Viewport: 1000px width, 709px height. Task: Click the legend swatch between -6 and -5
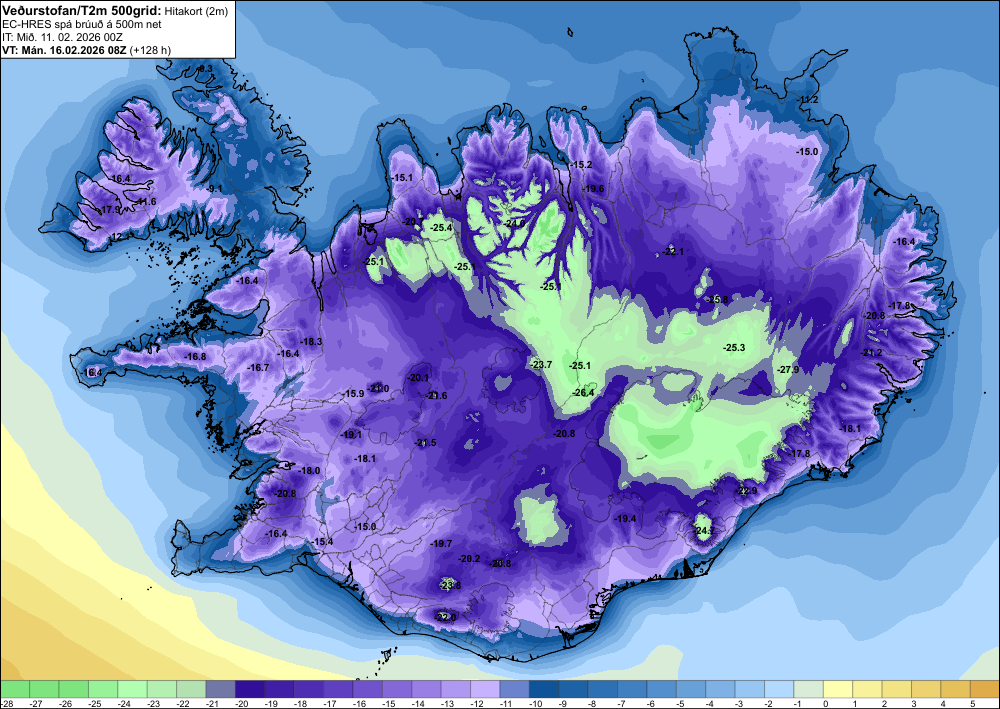[662, 689]
